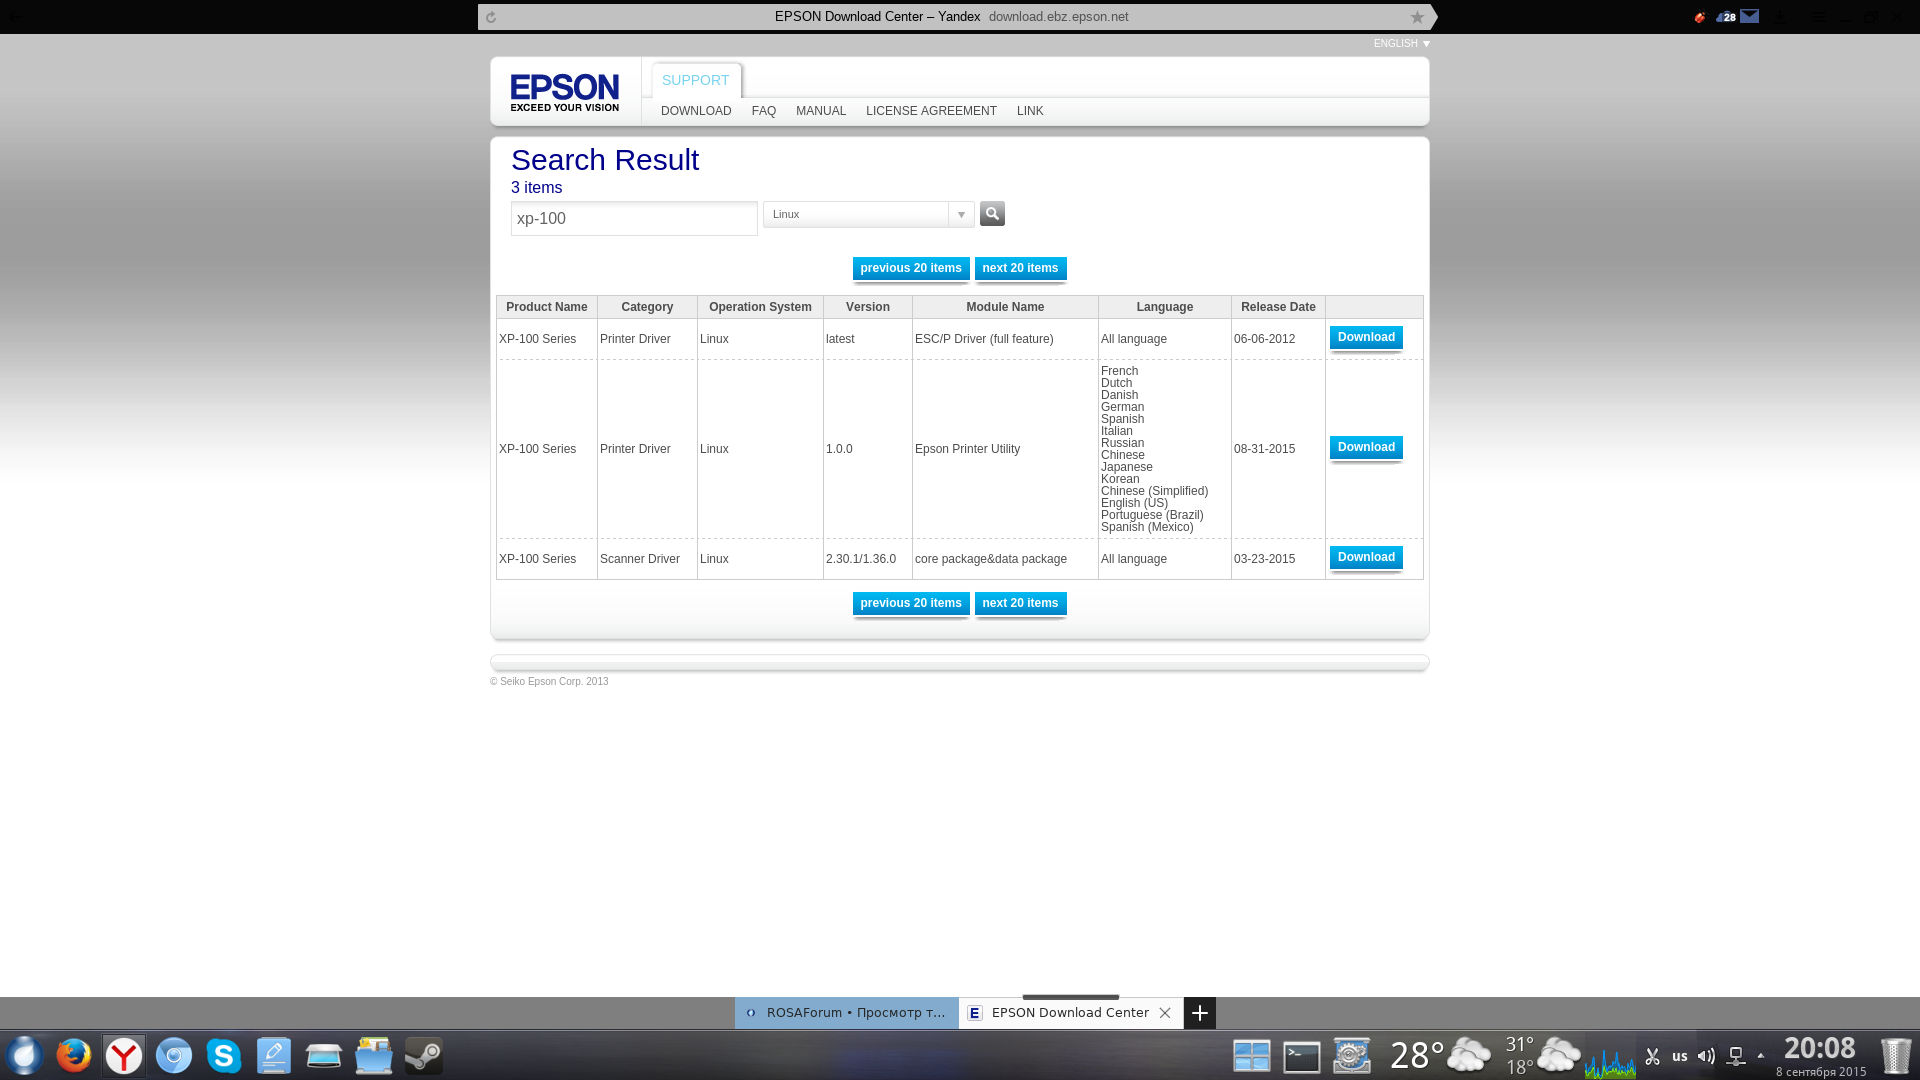Open the FAQ menu item
Viewport: 1920px width, 1080px height.
(763, 111)
